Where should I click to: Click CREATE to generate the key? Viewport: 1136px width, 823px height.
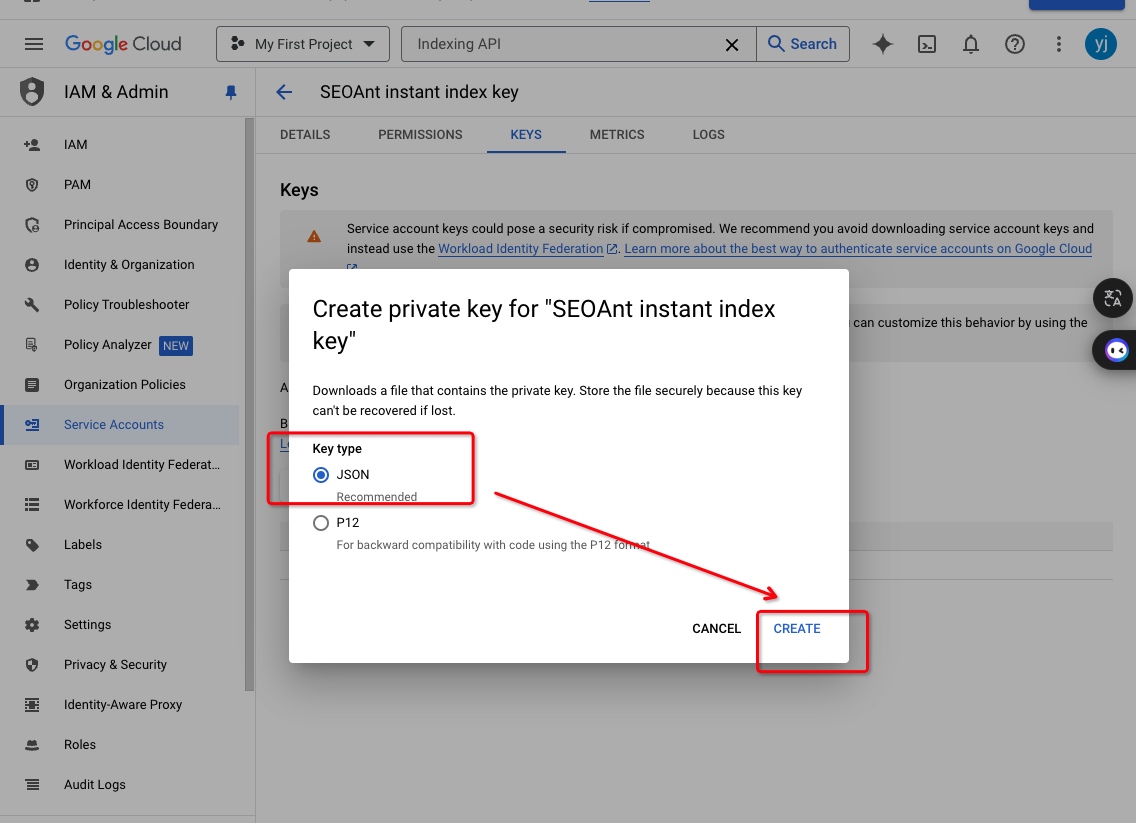[797, 629]
